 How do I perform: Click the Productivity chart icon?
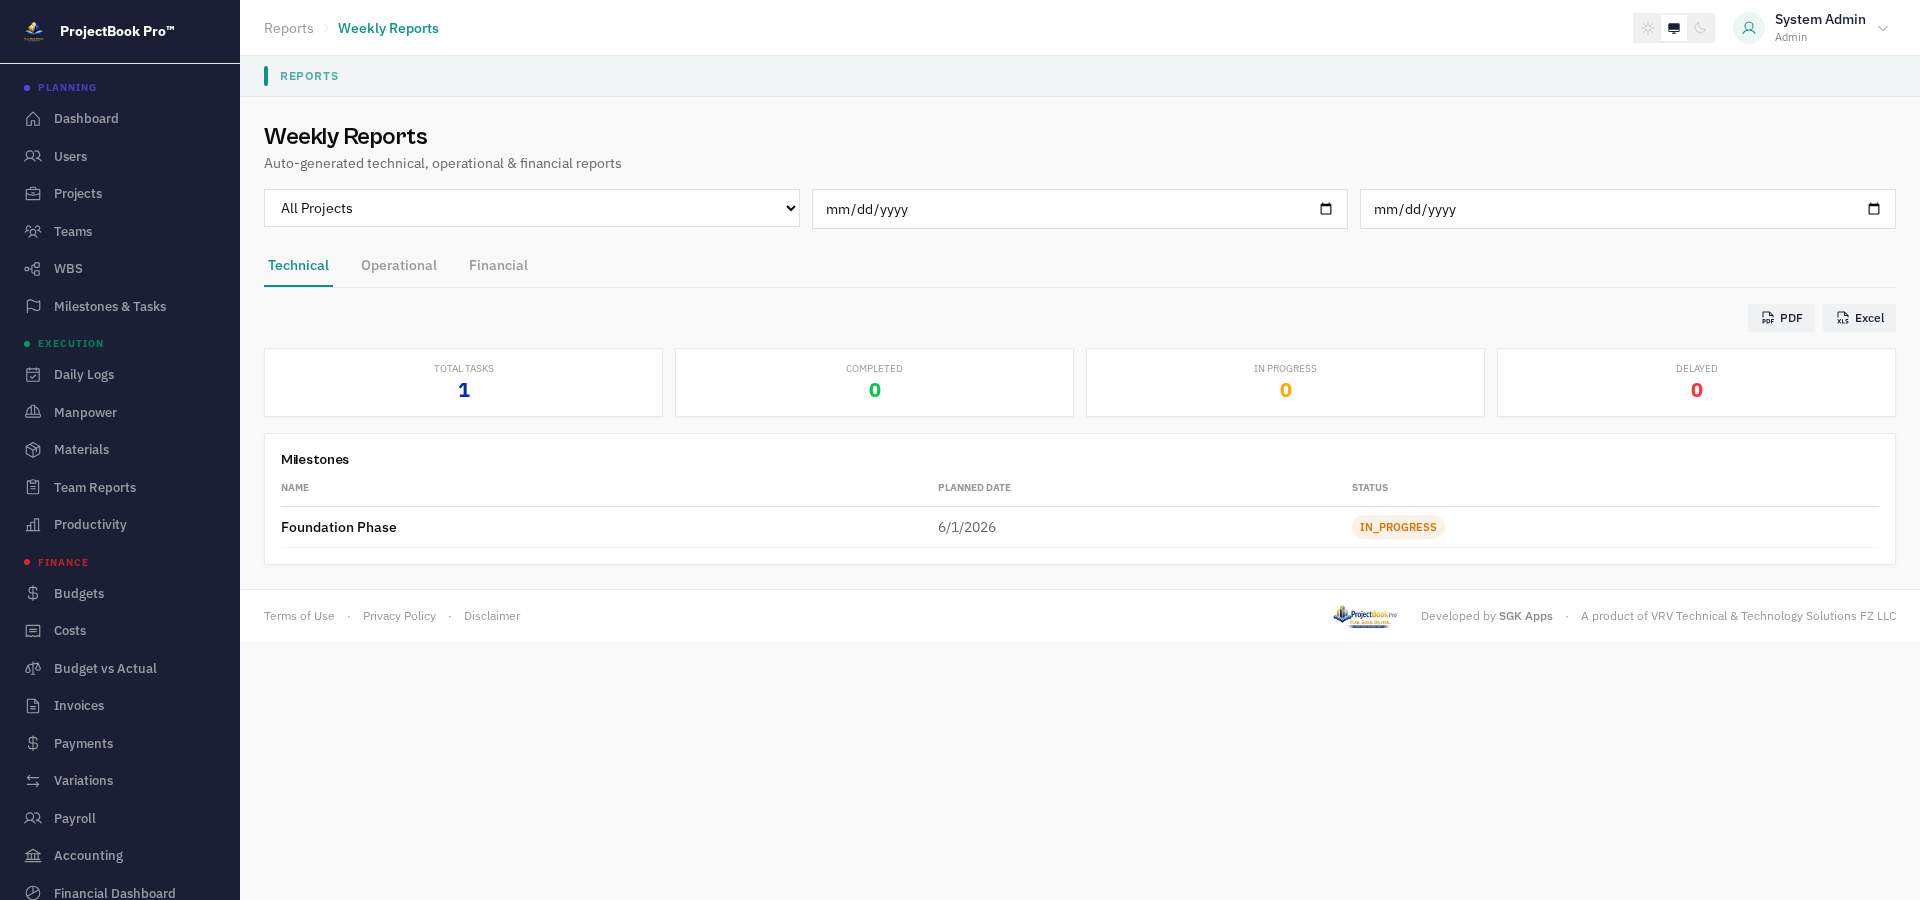33,525
